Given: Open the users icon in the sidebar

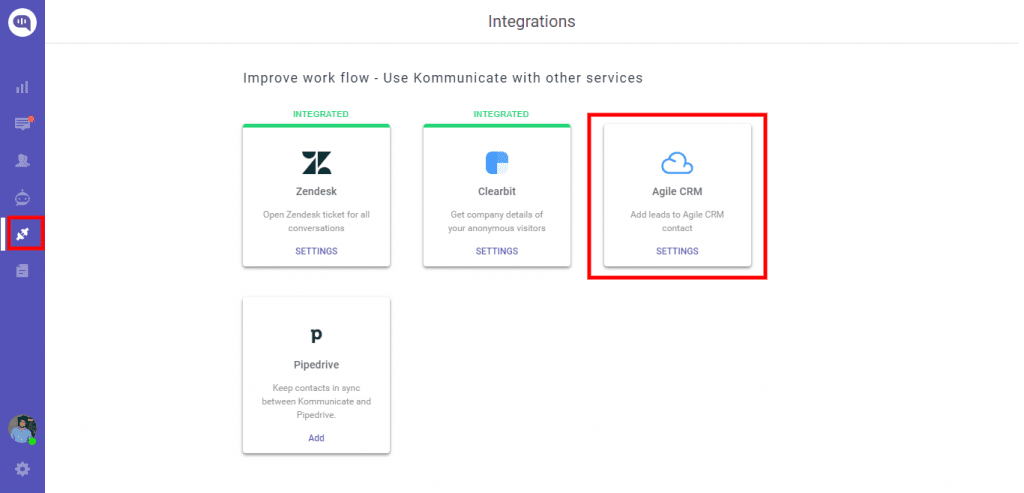Looking at the screenshot, I should pyautogui.click(x=22, y=161).
